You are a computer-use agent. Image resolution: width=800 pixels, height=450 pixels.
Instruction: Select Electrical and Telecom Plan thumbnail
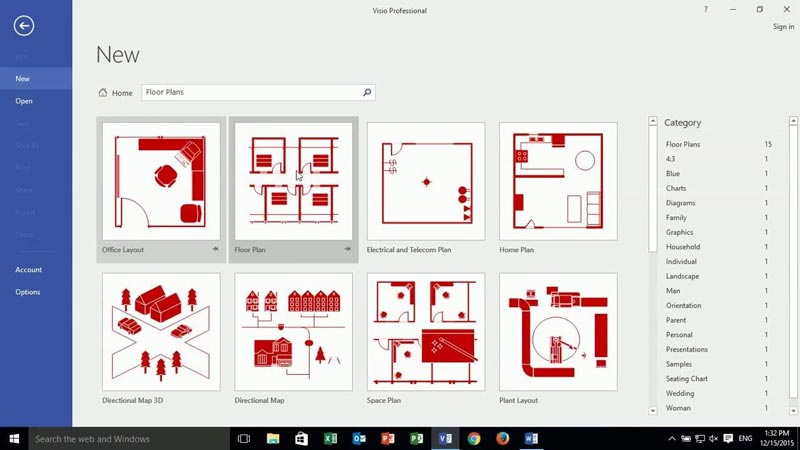(x=426, y=181)
